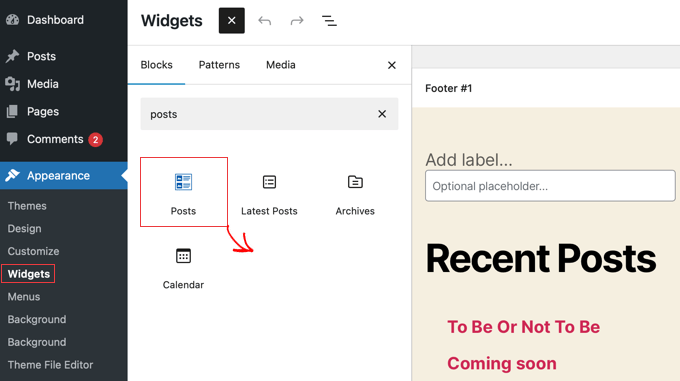Insert the Calendar block
Image resolution: width=680 pixels, height=381 pixels.
pyautogui.click(x=183, y=267)
